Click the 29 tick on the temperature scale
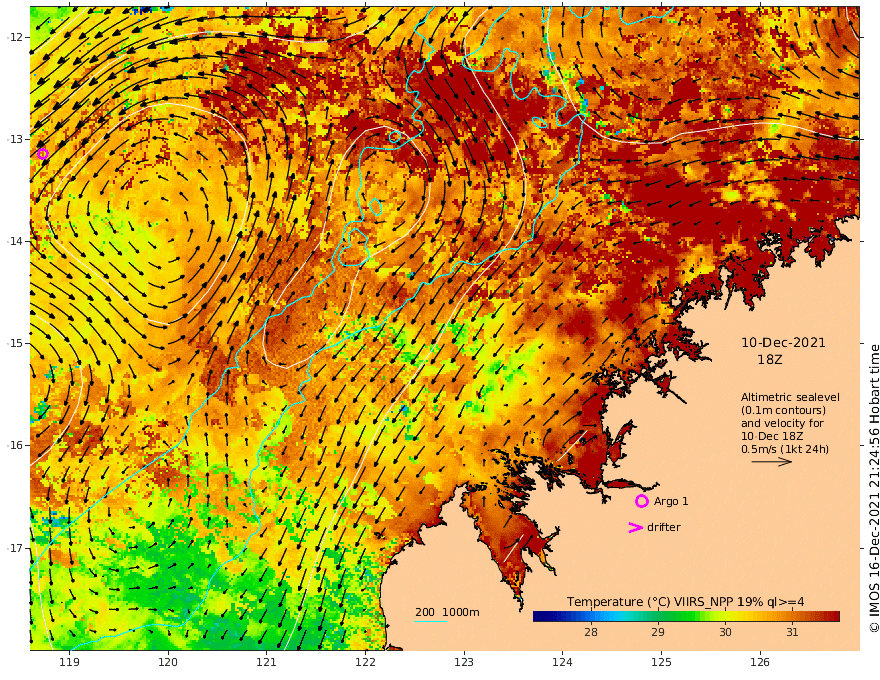The image size is (880, 680). (x=658, y=632)
